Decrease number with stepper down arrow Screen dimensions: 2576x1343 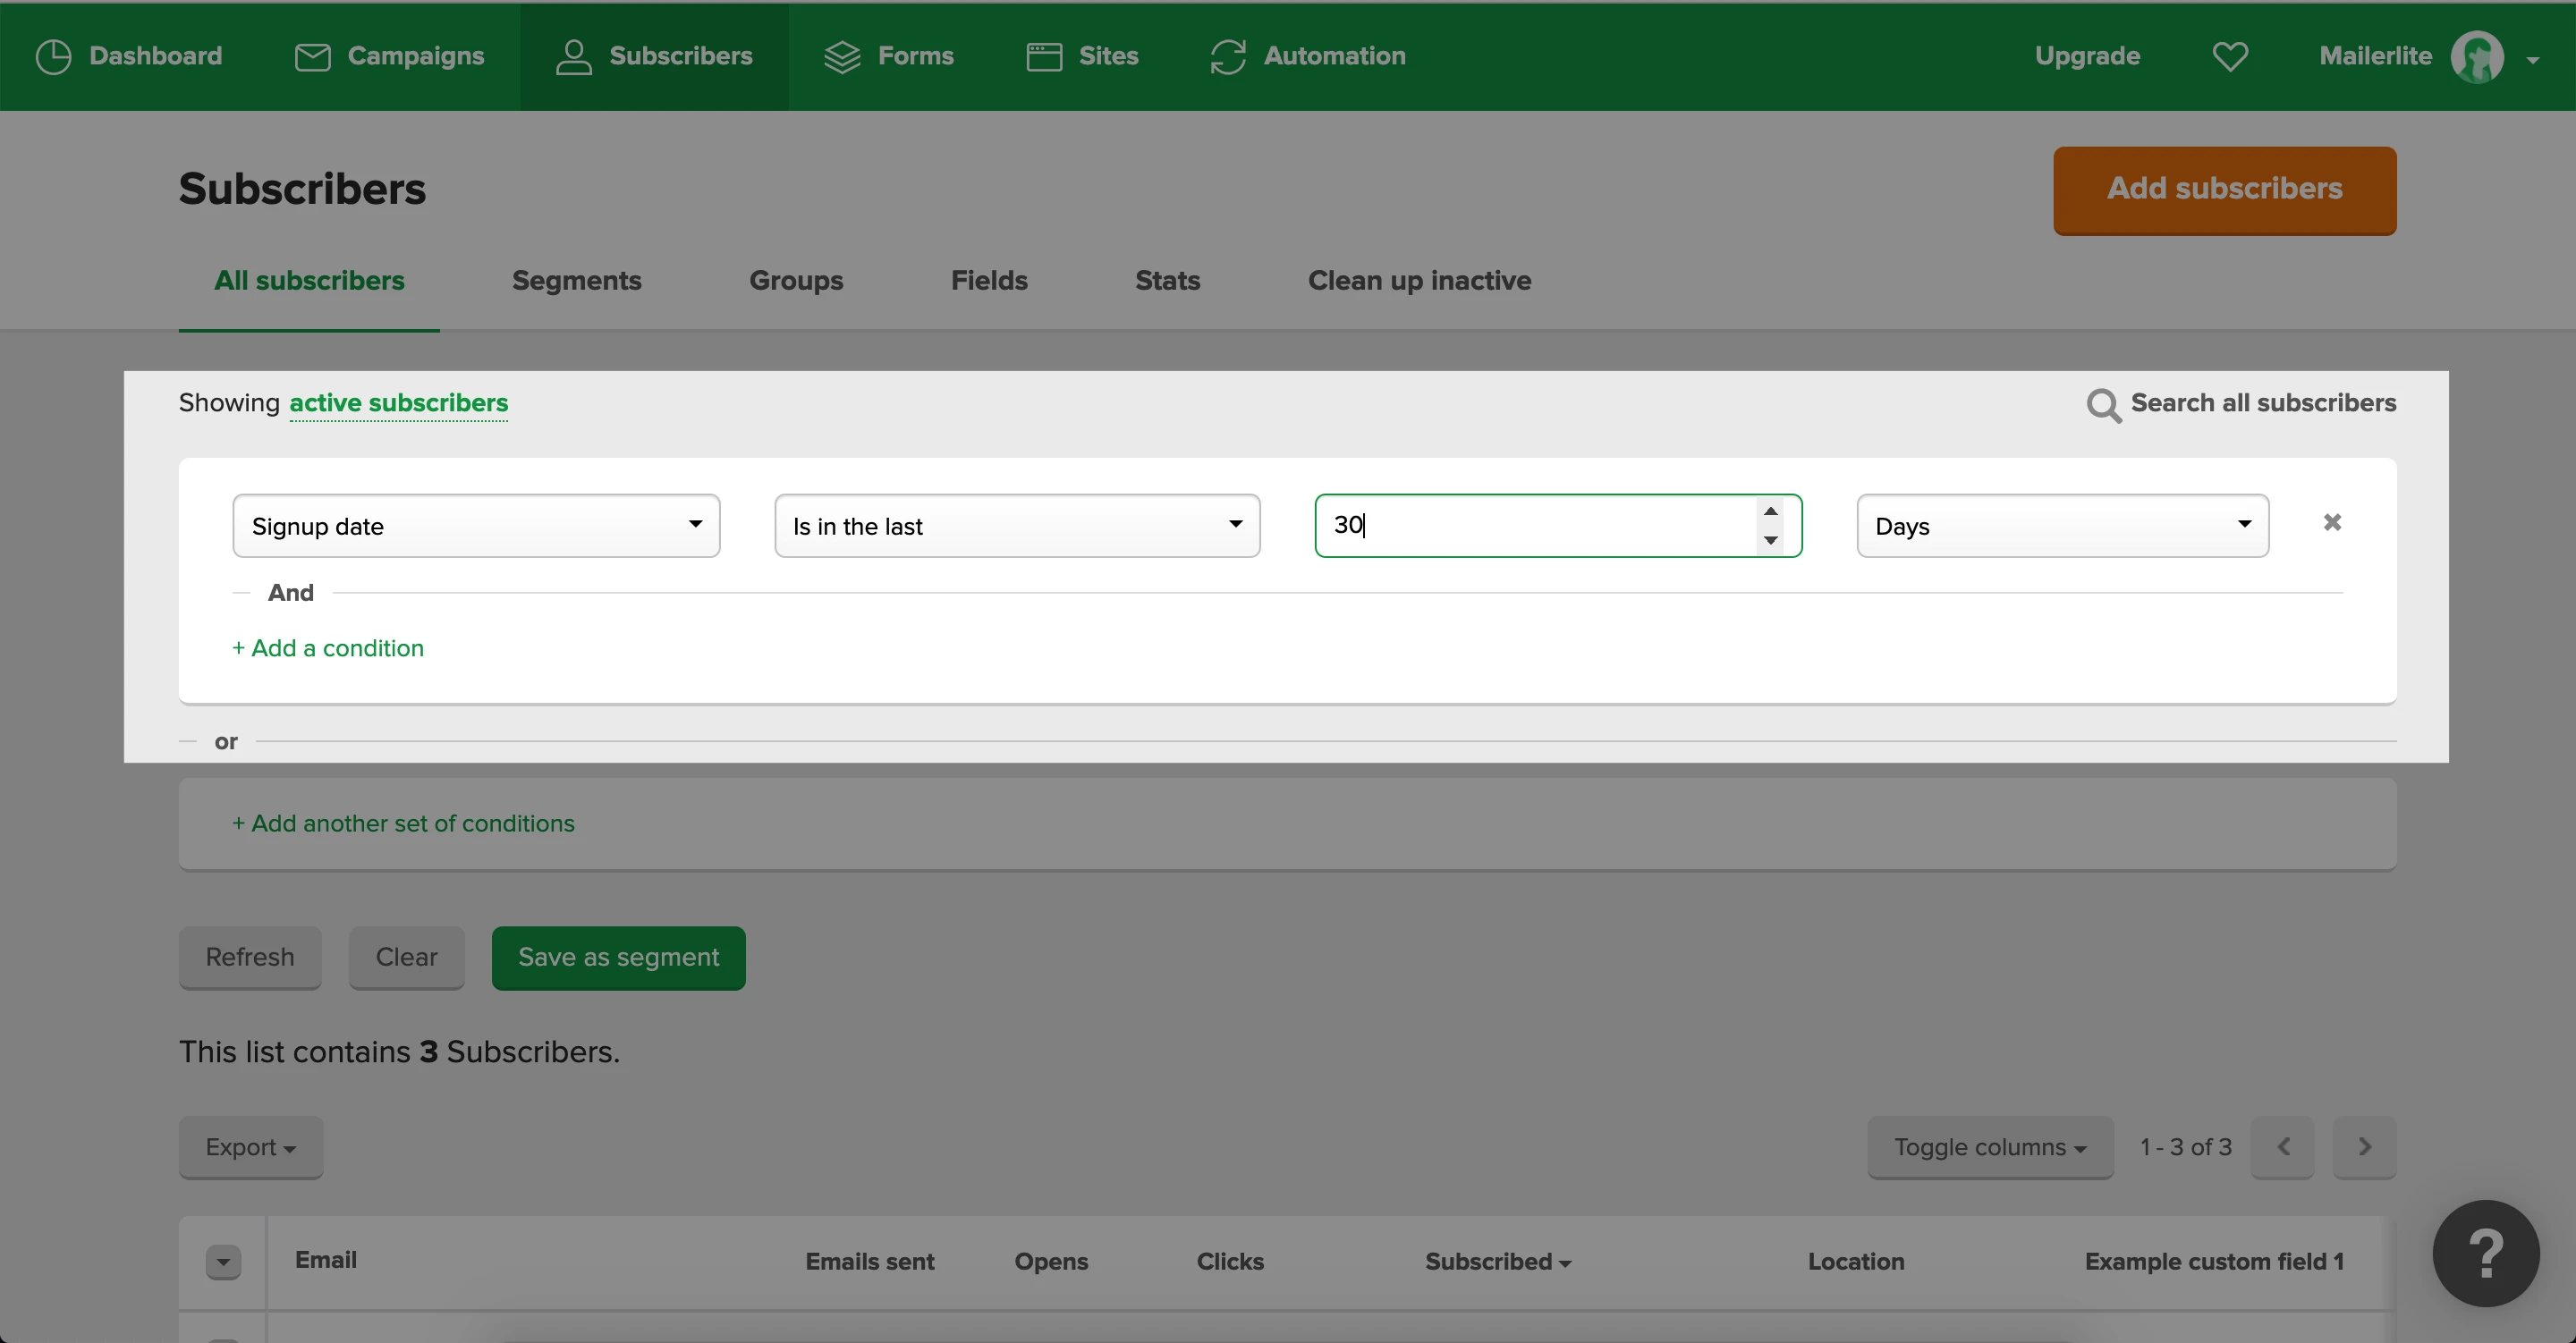(x=1771, y=540)
